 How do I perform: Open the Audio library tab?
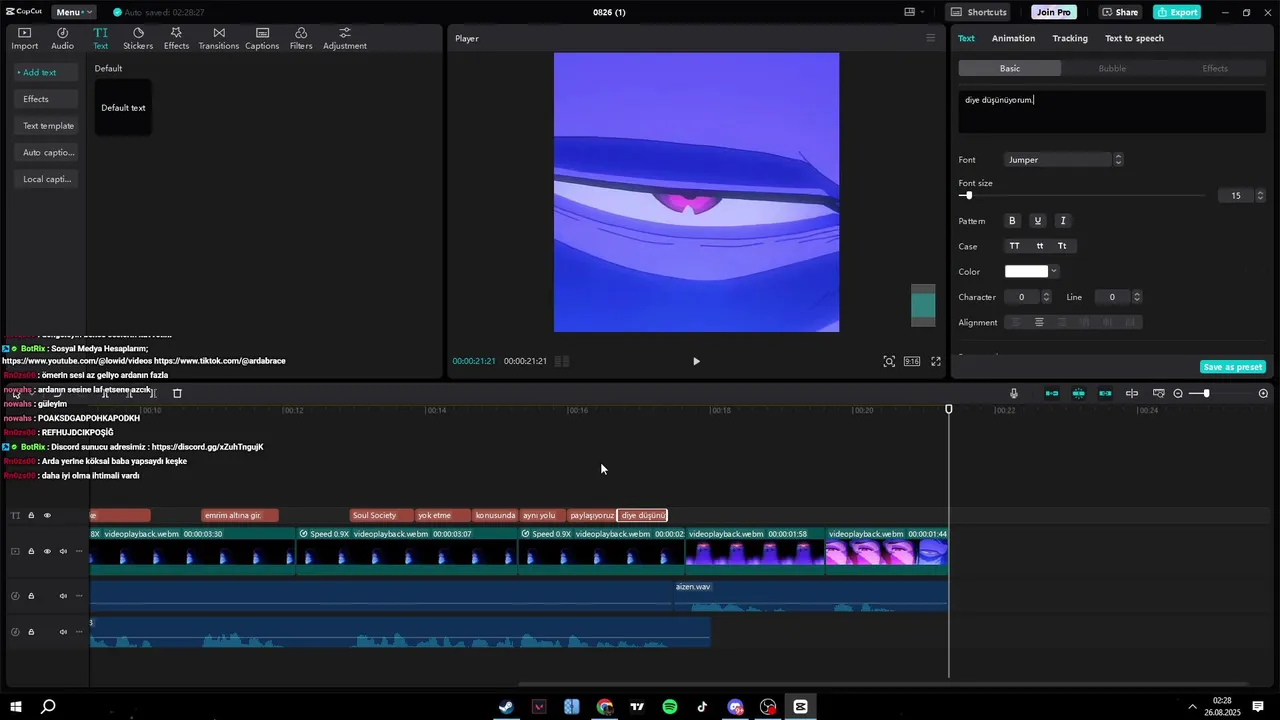62,38
